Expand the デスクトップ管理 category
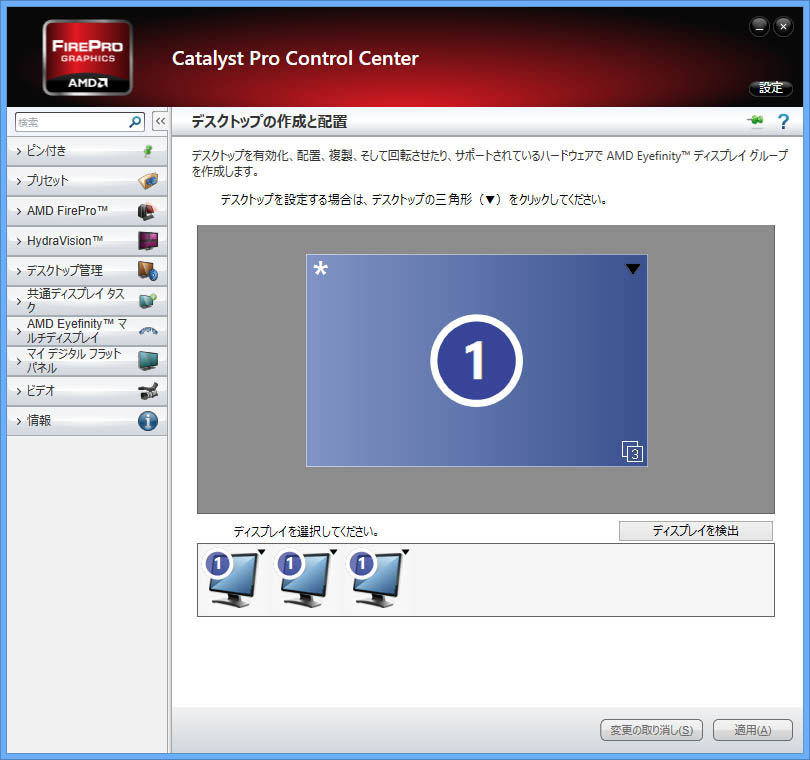This screenshot has height=760, width=810. pos(87,271)
